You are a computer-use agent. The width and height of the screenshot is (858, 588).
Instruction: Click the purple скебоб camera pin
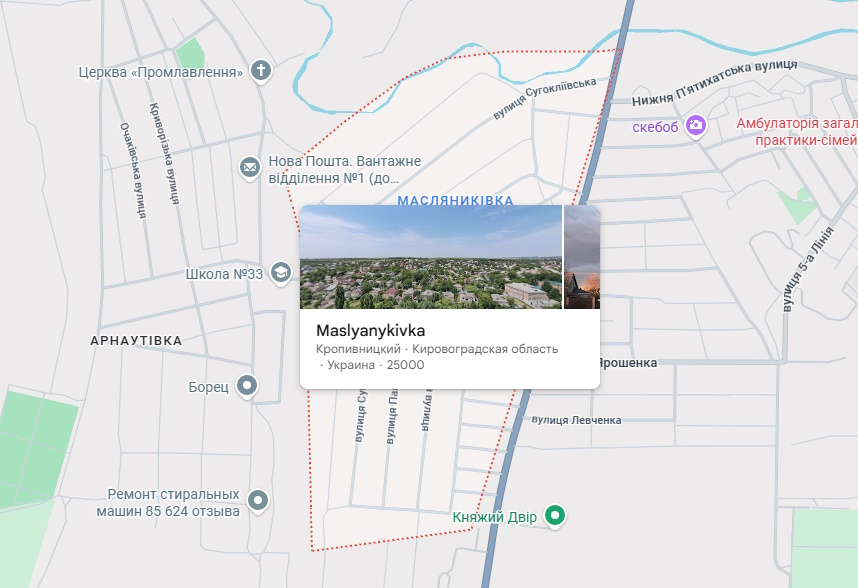[696, 126]
